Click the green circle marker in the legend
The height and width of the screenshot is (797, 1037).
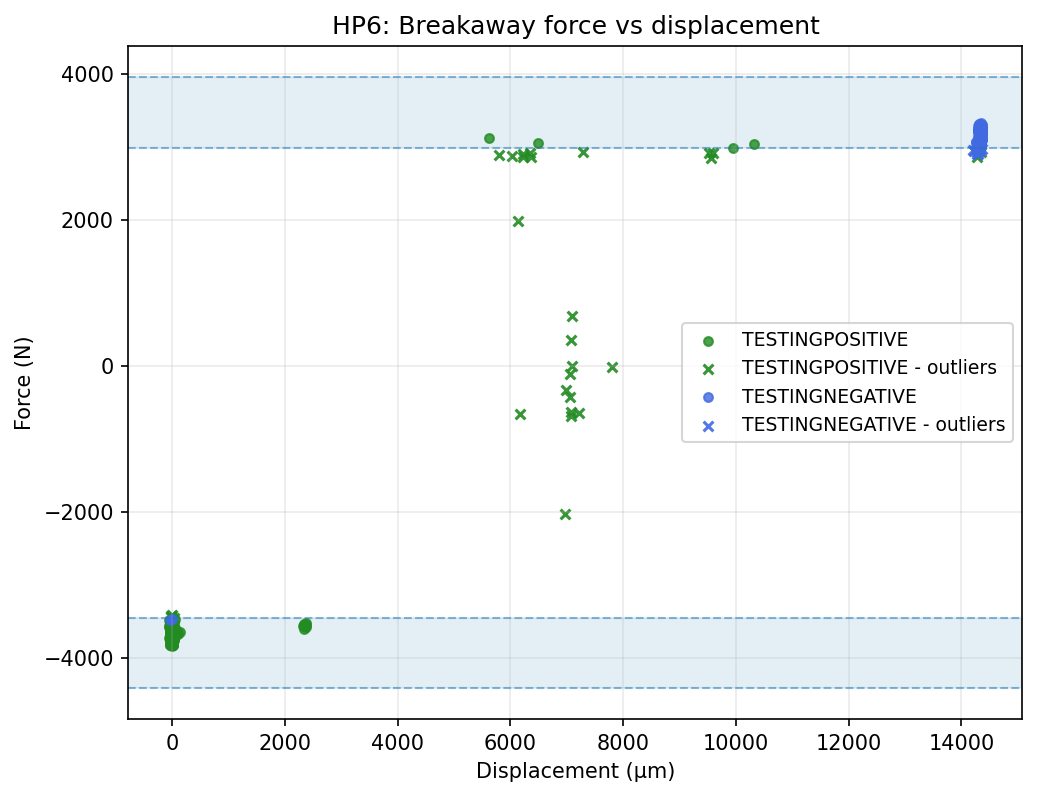tap(708, 340)
